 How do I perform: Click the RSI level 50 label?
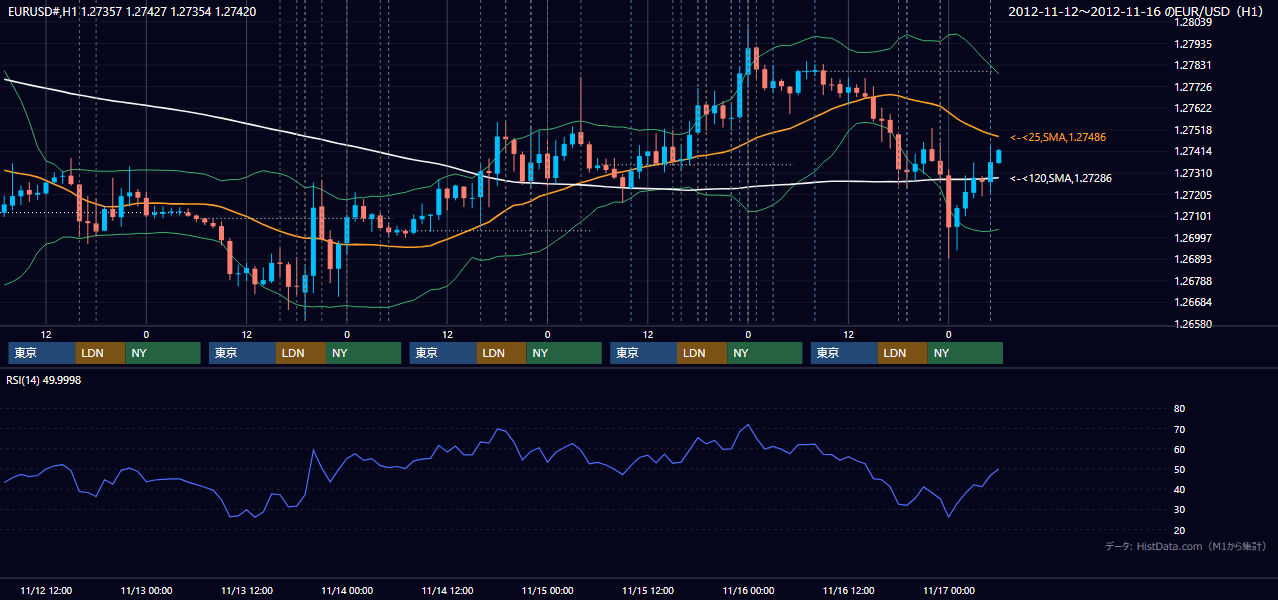1179,469
